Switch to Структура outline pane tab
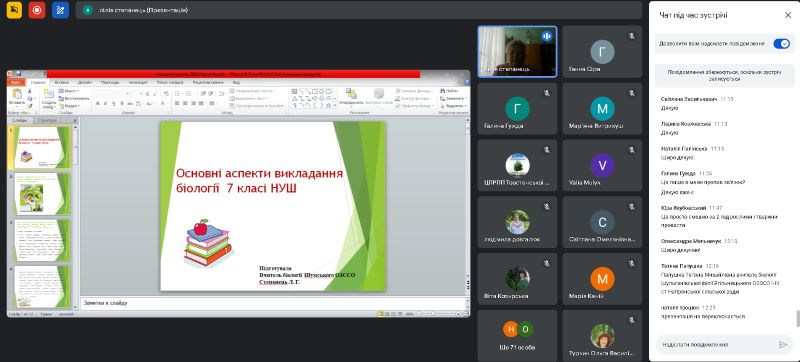800x362 pixels. tap(47, 120)
